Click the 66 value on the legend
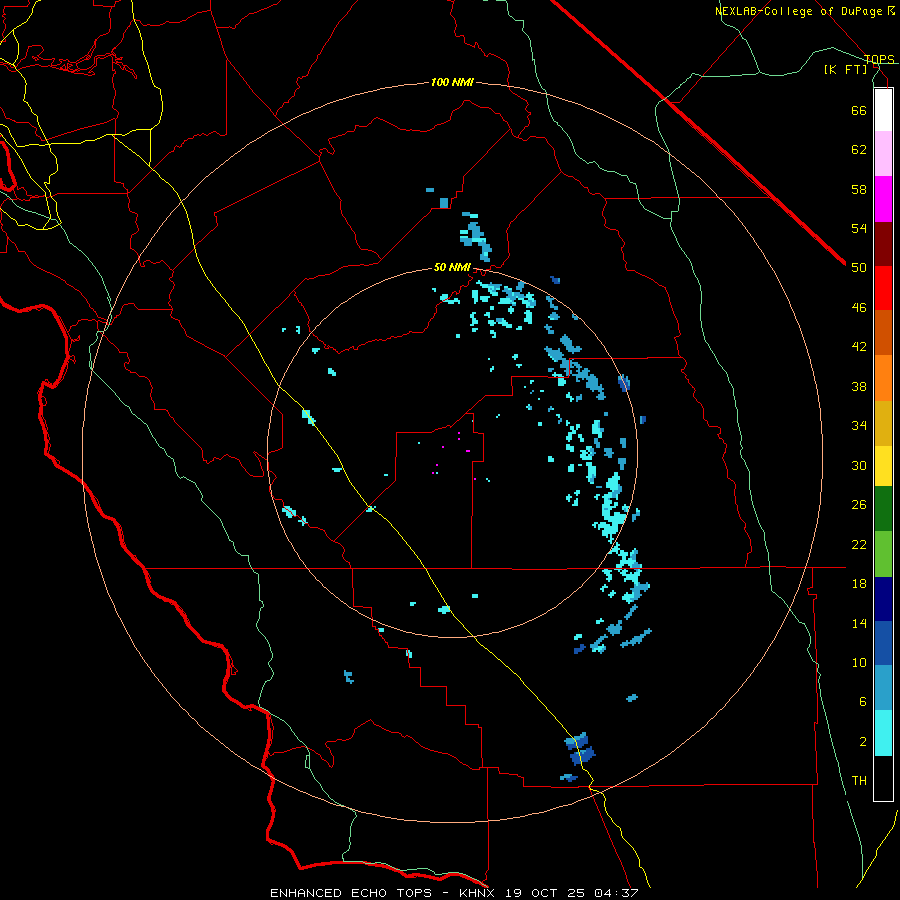900x900 pixels. (859, 110)
